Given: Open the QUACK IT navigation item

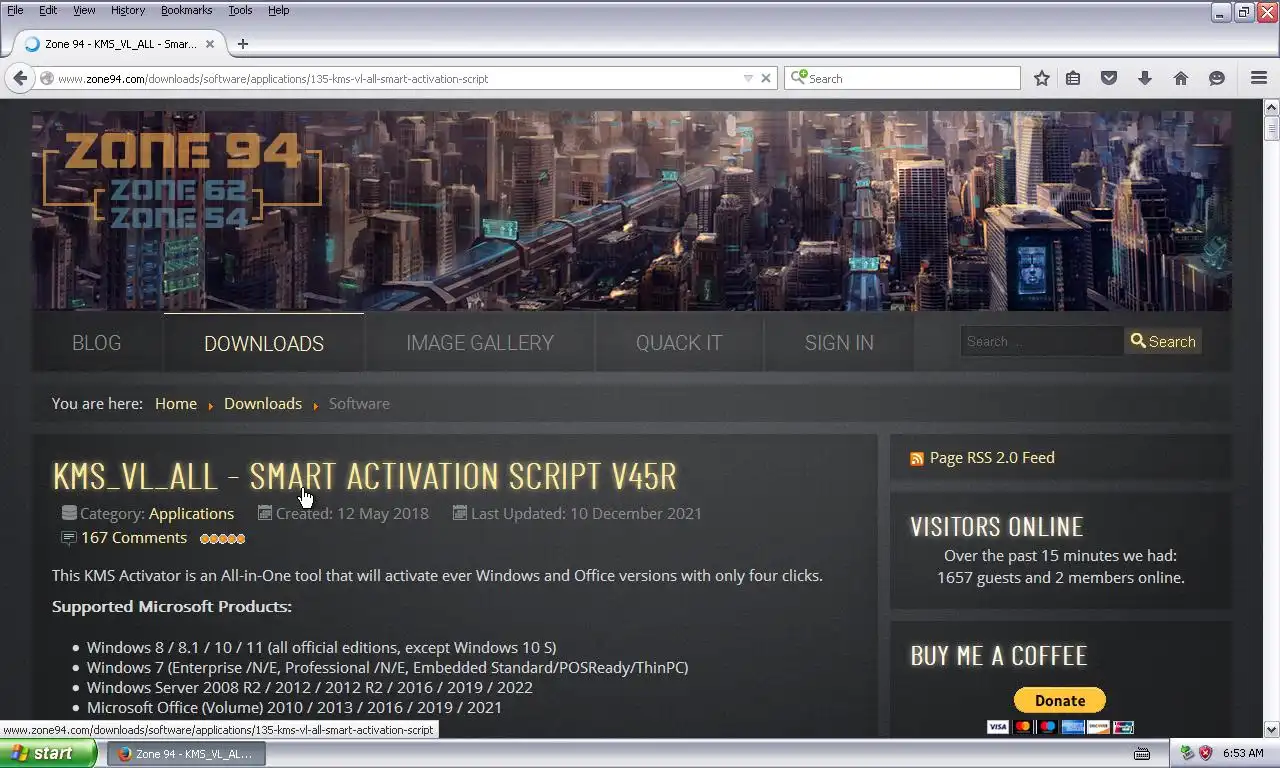Looking at the screenshot, I should point(679,343).
